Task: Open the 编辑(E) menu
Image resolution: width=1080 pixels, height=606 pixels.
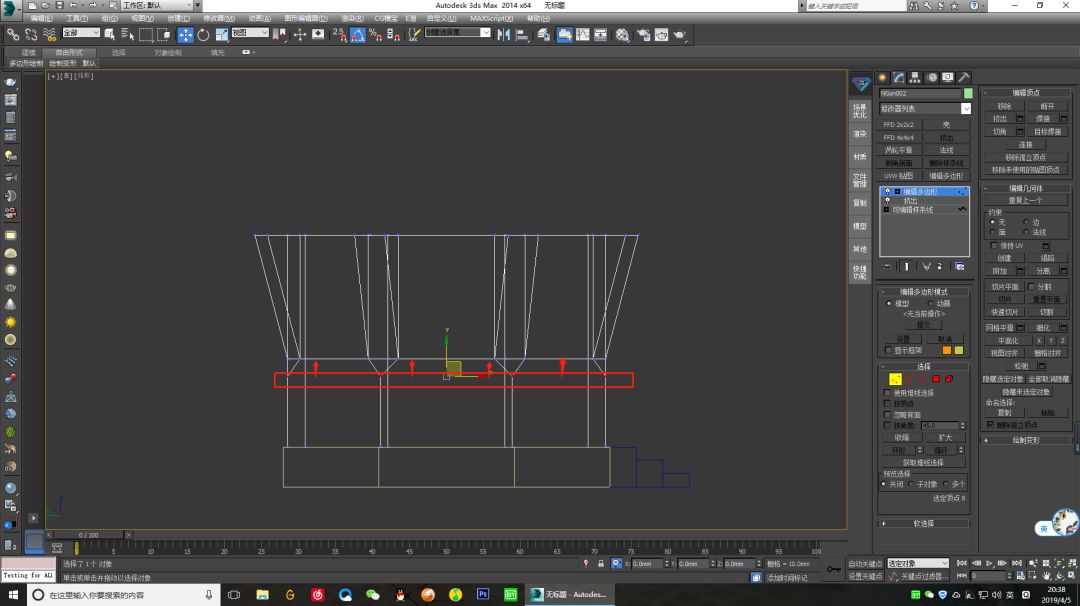Action: 41,19
